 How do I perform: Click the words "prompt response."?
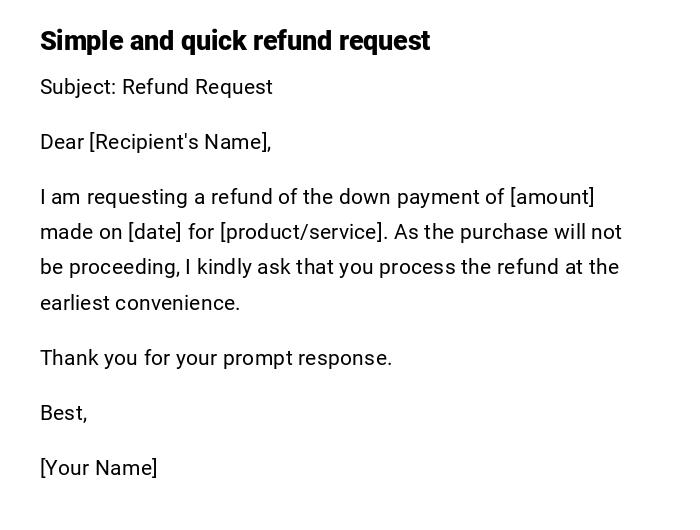307,358
